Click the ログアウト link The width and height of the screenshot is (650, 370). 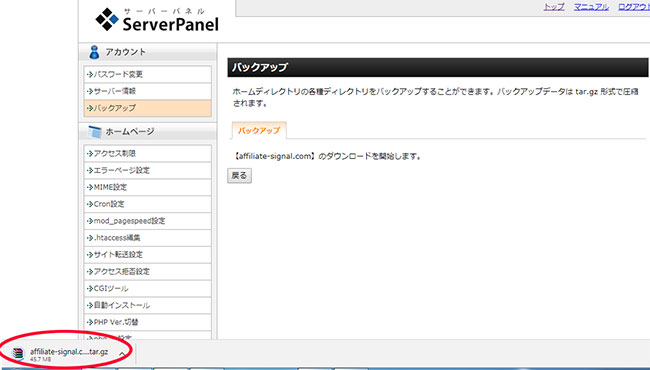tap(634, 7)
